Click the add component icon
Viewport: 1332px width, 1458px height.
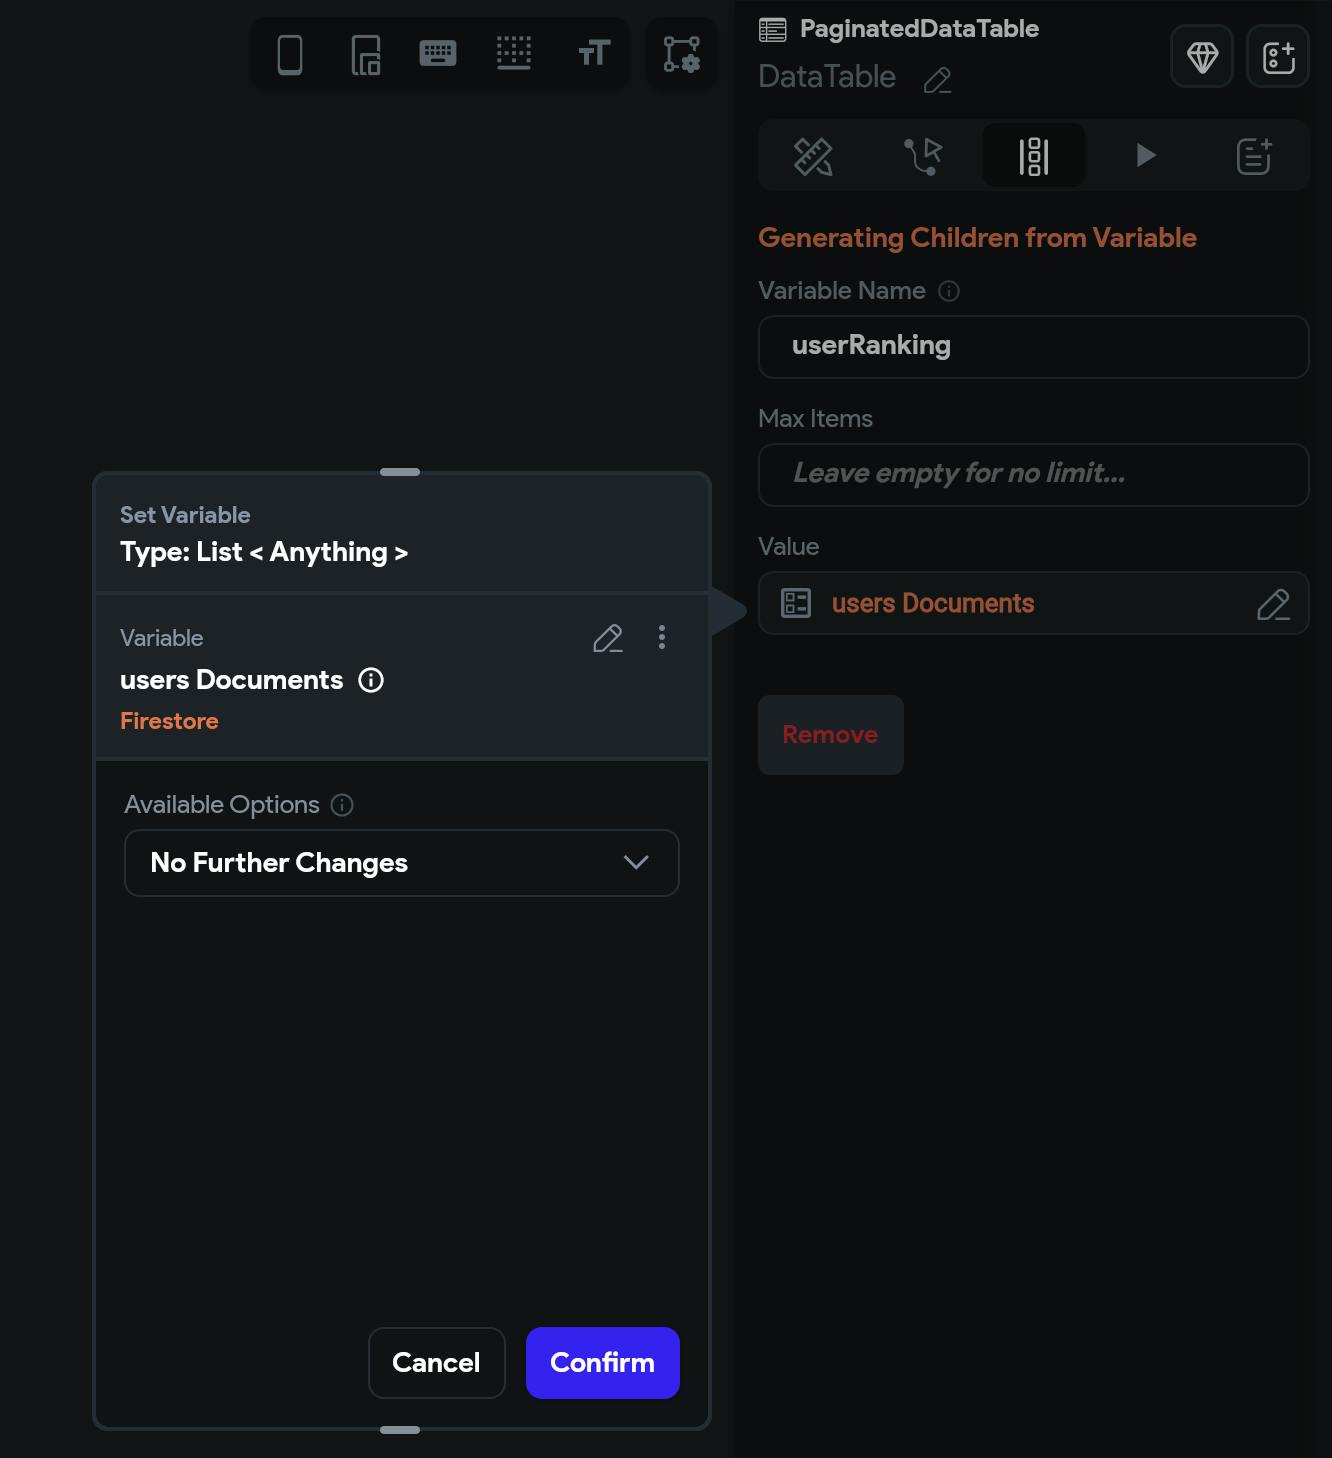[x=1278, y=57]
